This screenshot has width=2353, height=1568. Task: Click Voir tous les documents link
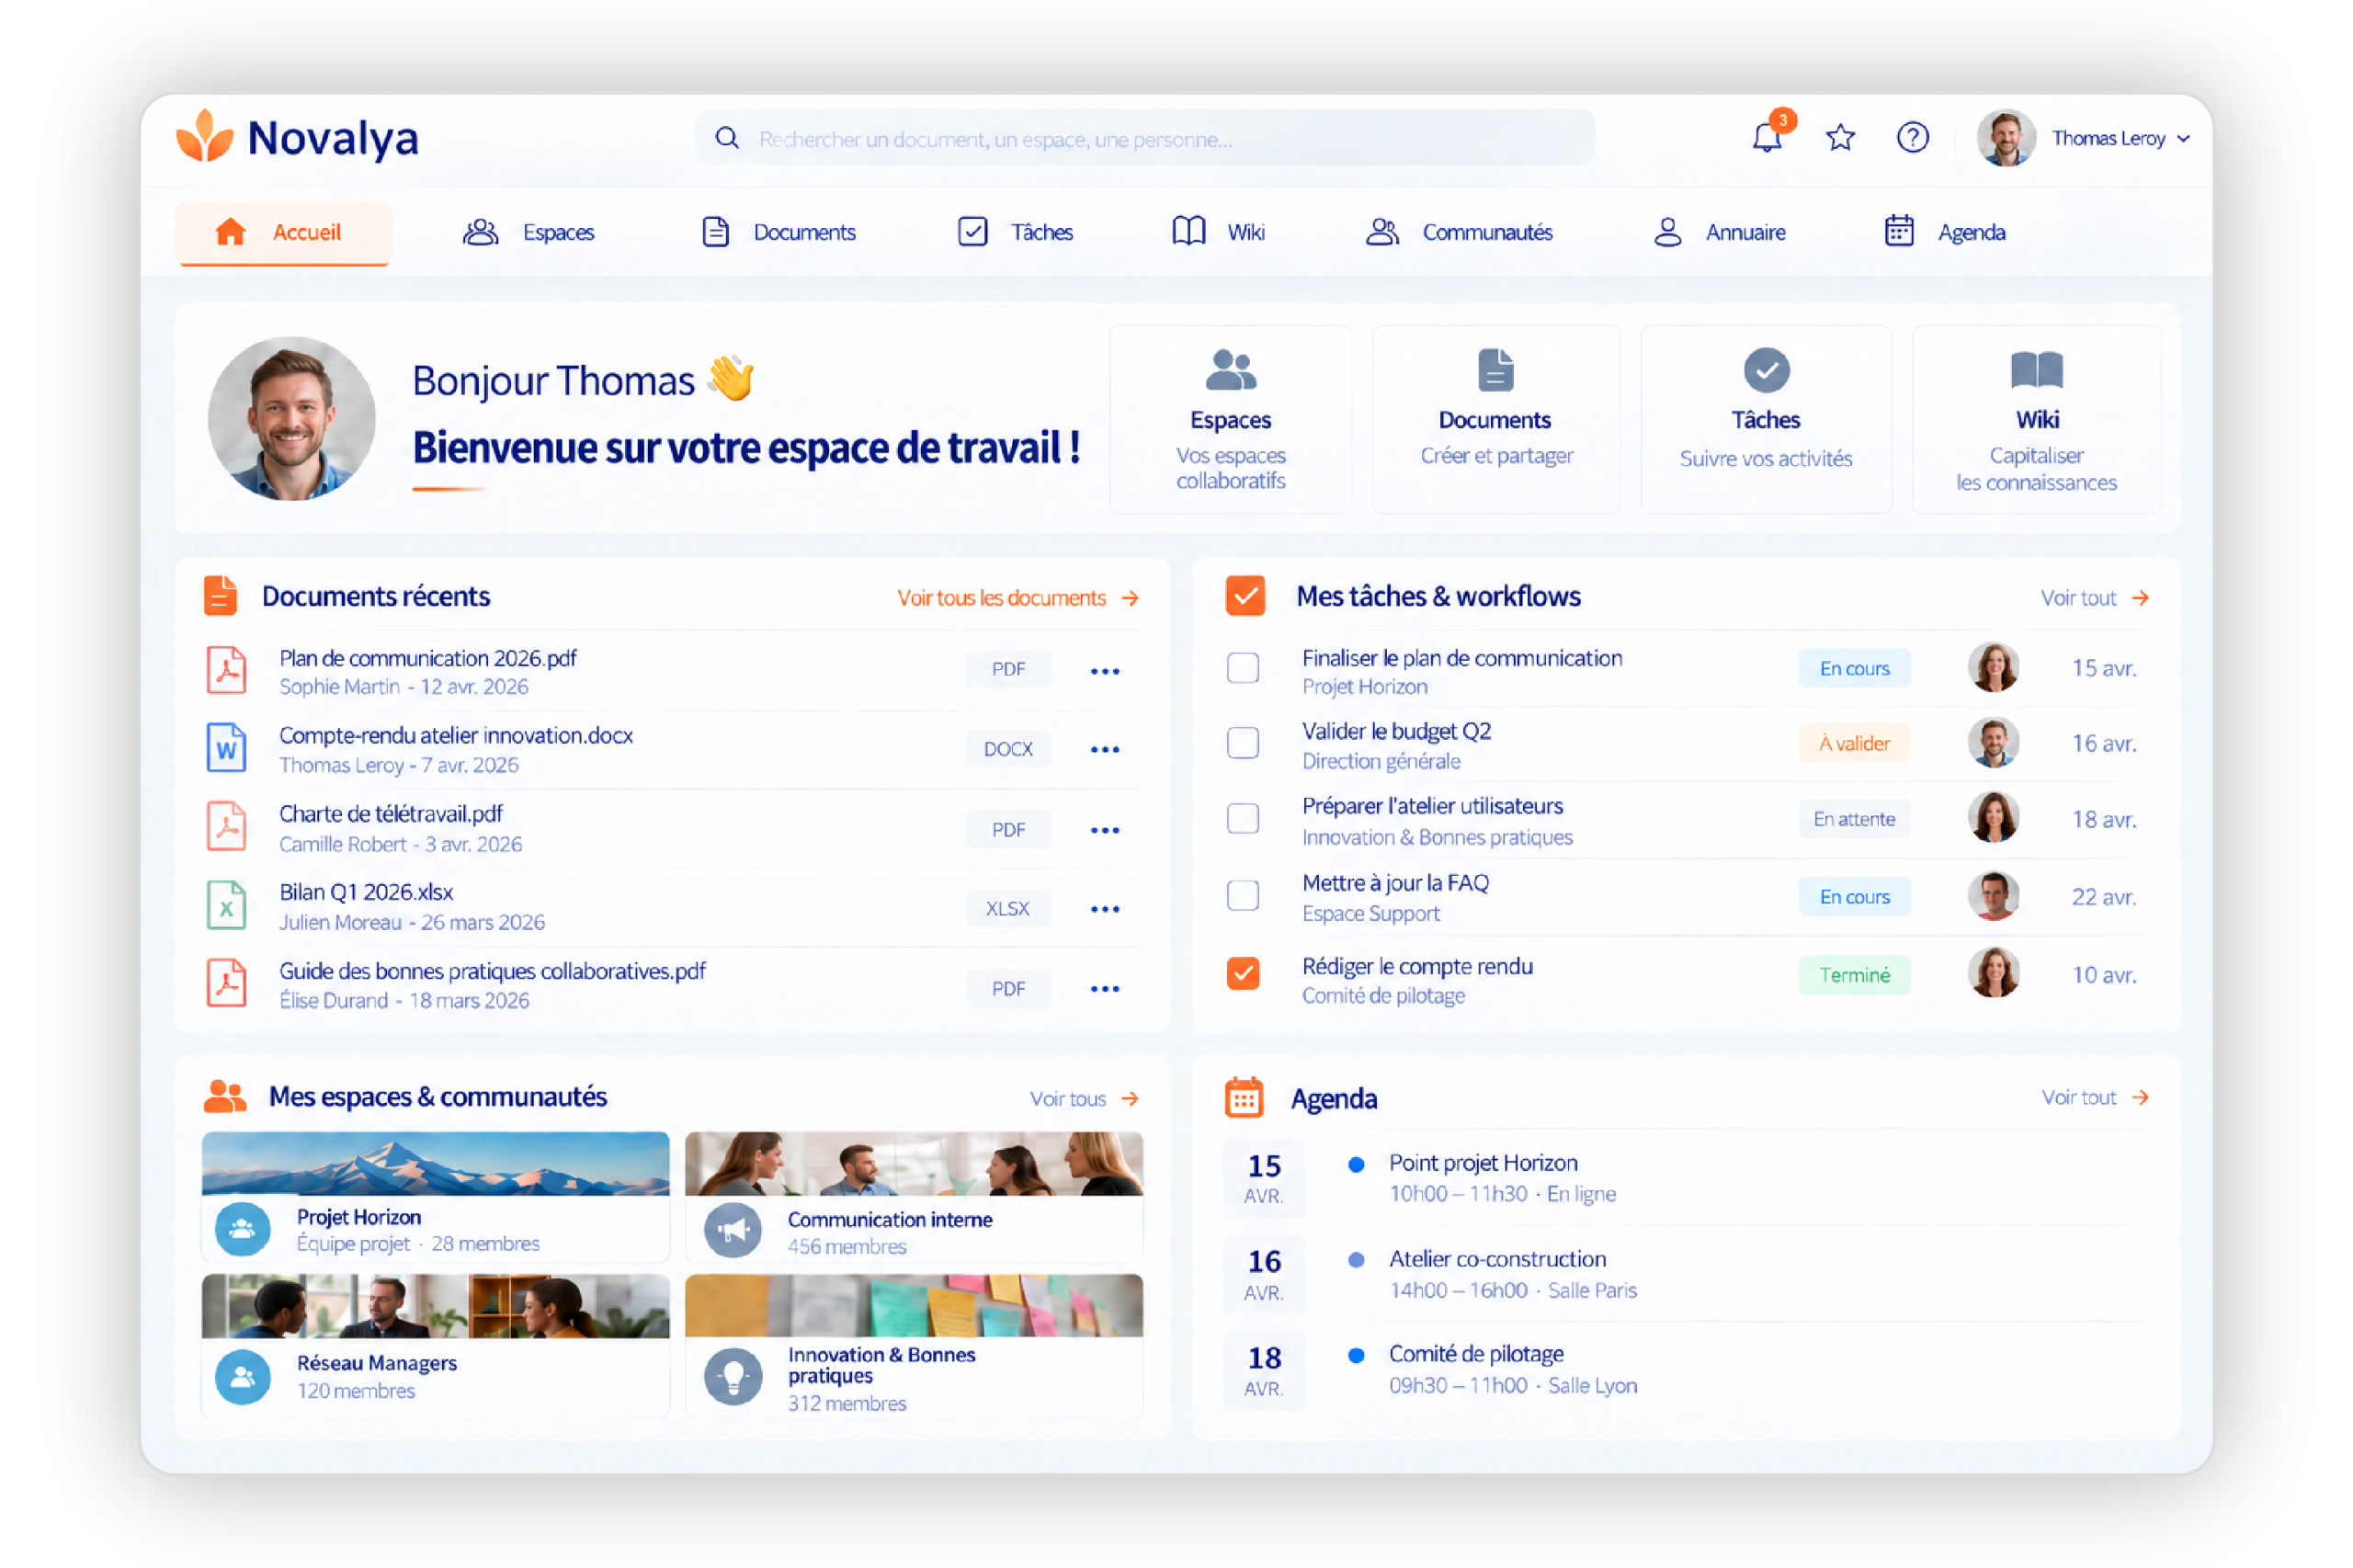1018,598
